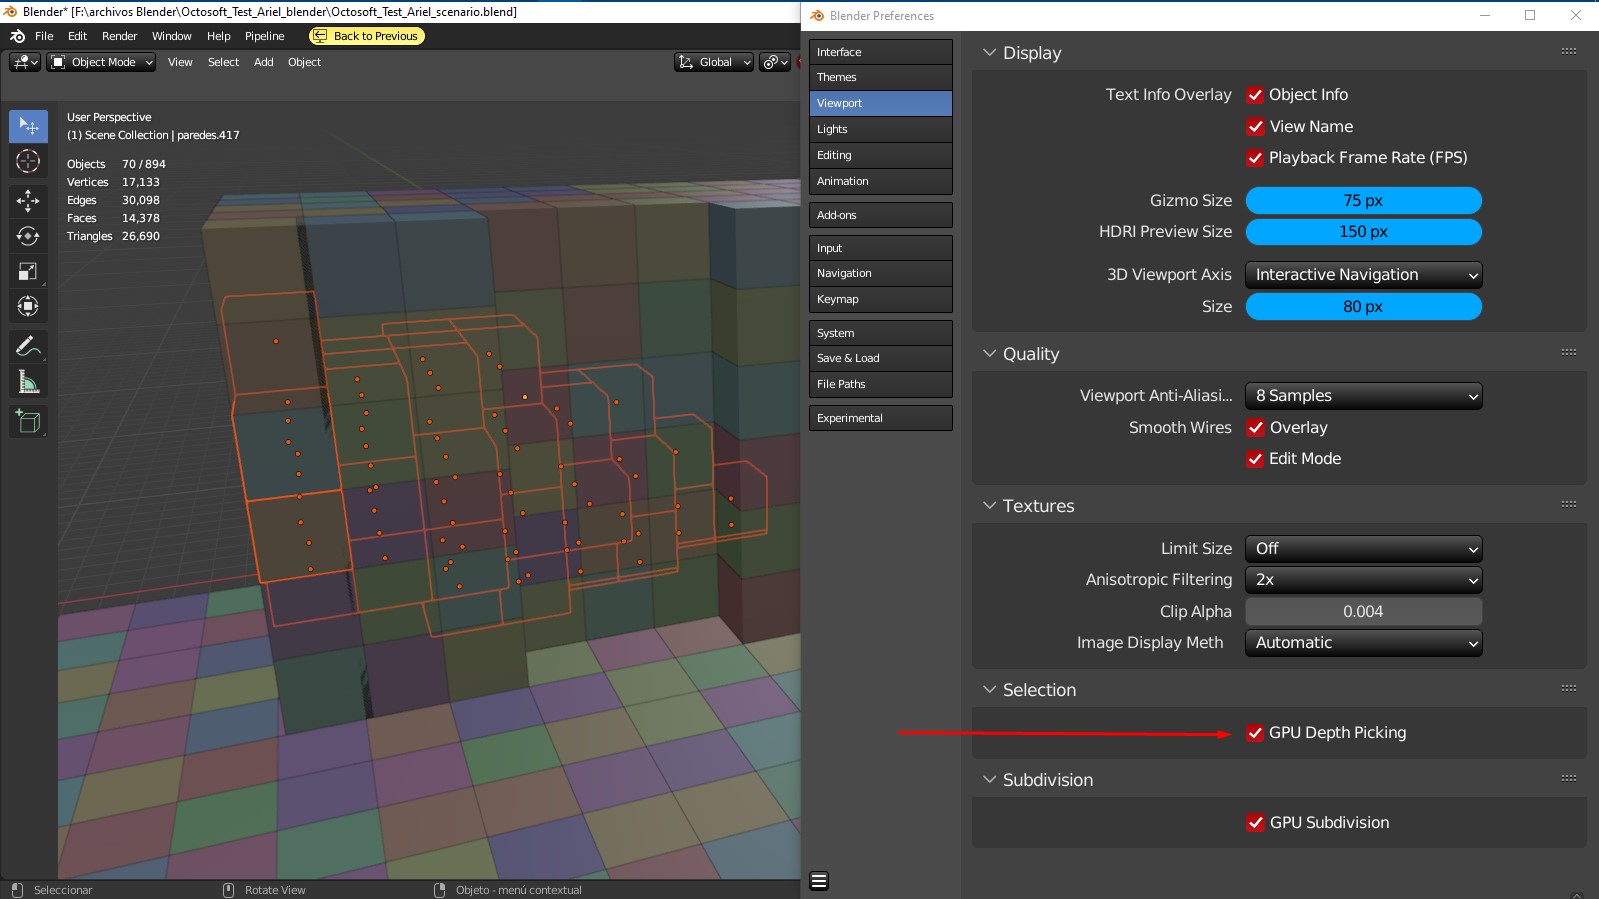The width and height of the screenshot is (1599, 899).
Task: Open Anisotropic Filtering dropdown
Action: (x=1363, y=580)
